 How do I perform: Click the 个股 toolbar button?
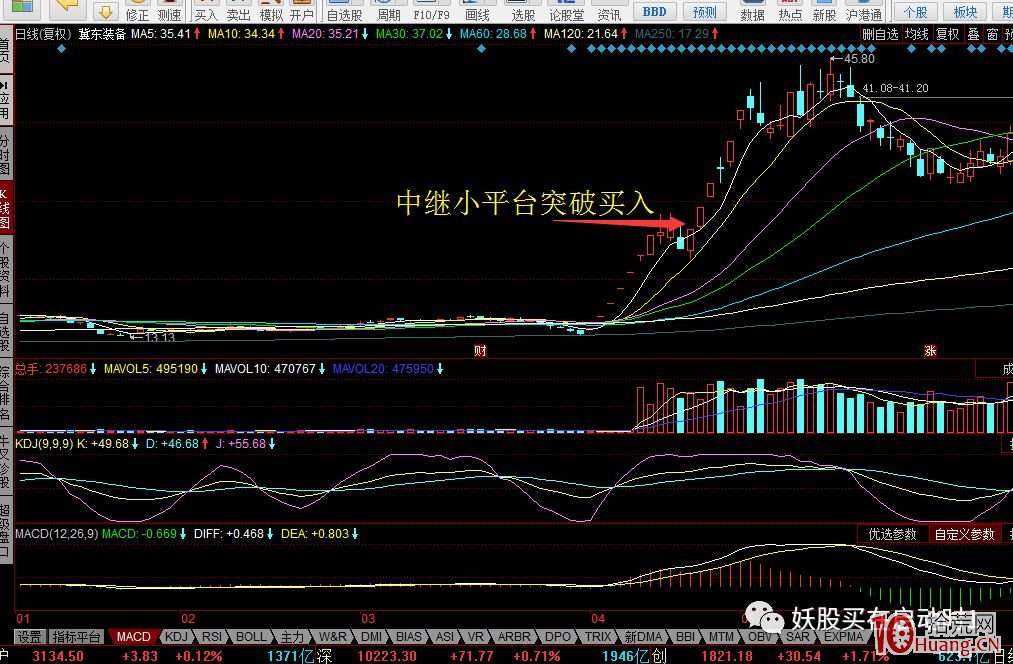tap(915, 11)
